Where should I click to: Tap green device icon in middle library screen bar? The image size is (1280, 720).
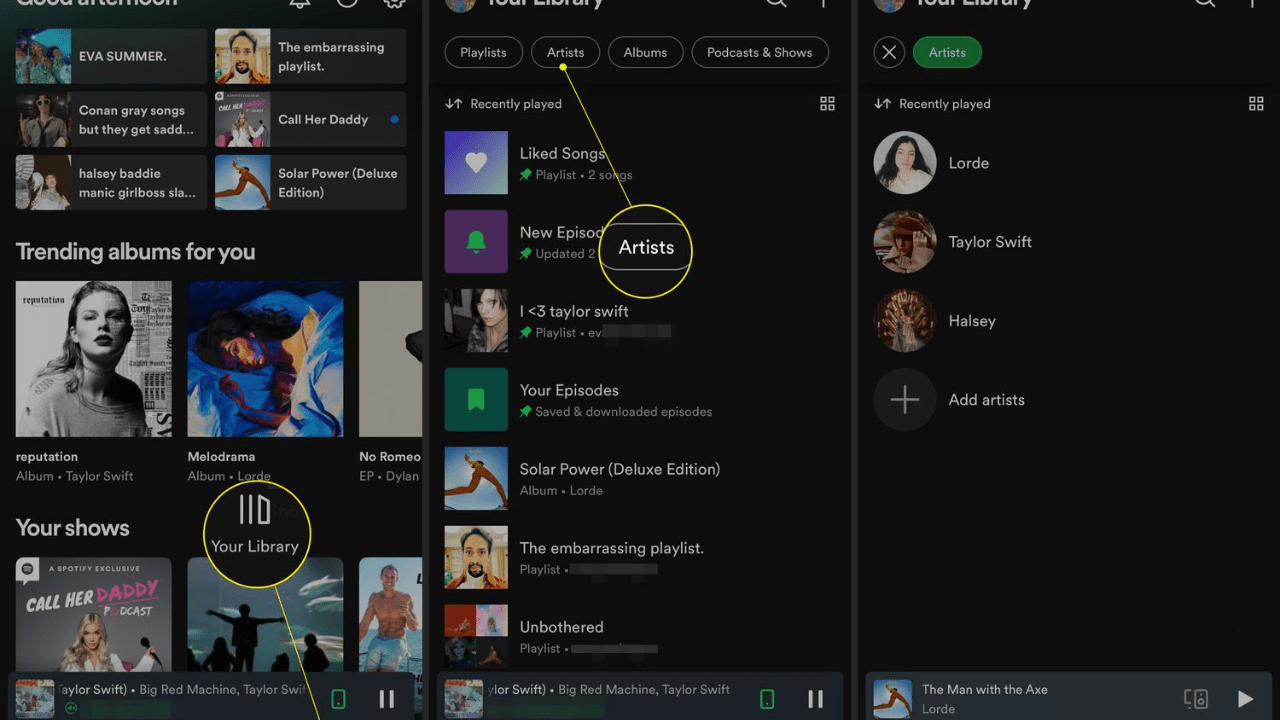coord(767,699)
